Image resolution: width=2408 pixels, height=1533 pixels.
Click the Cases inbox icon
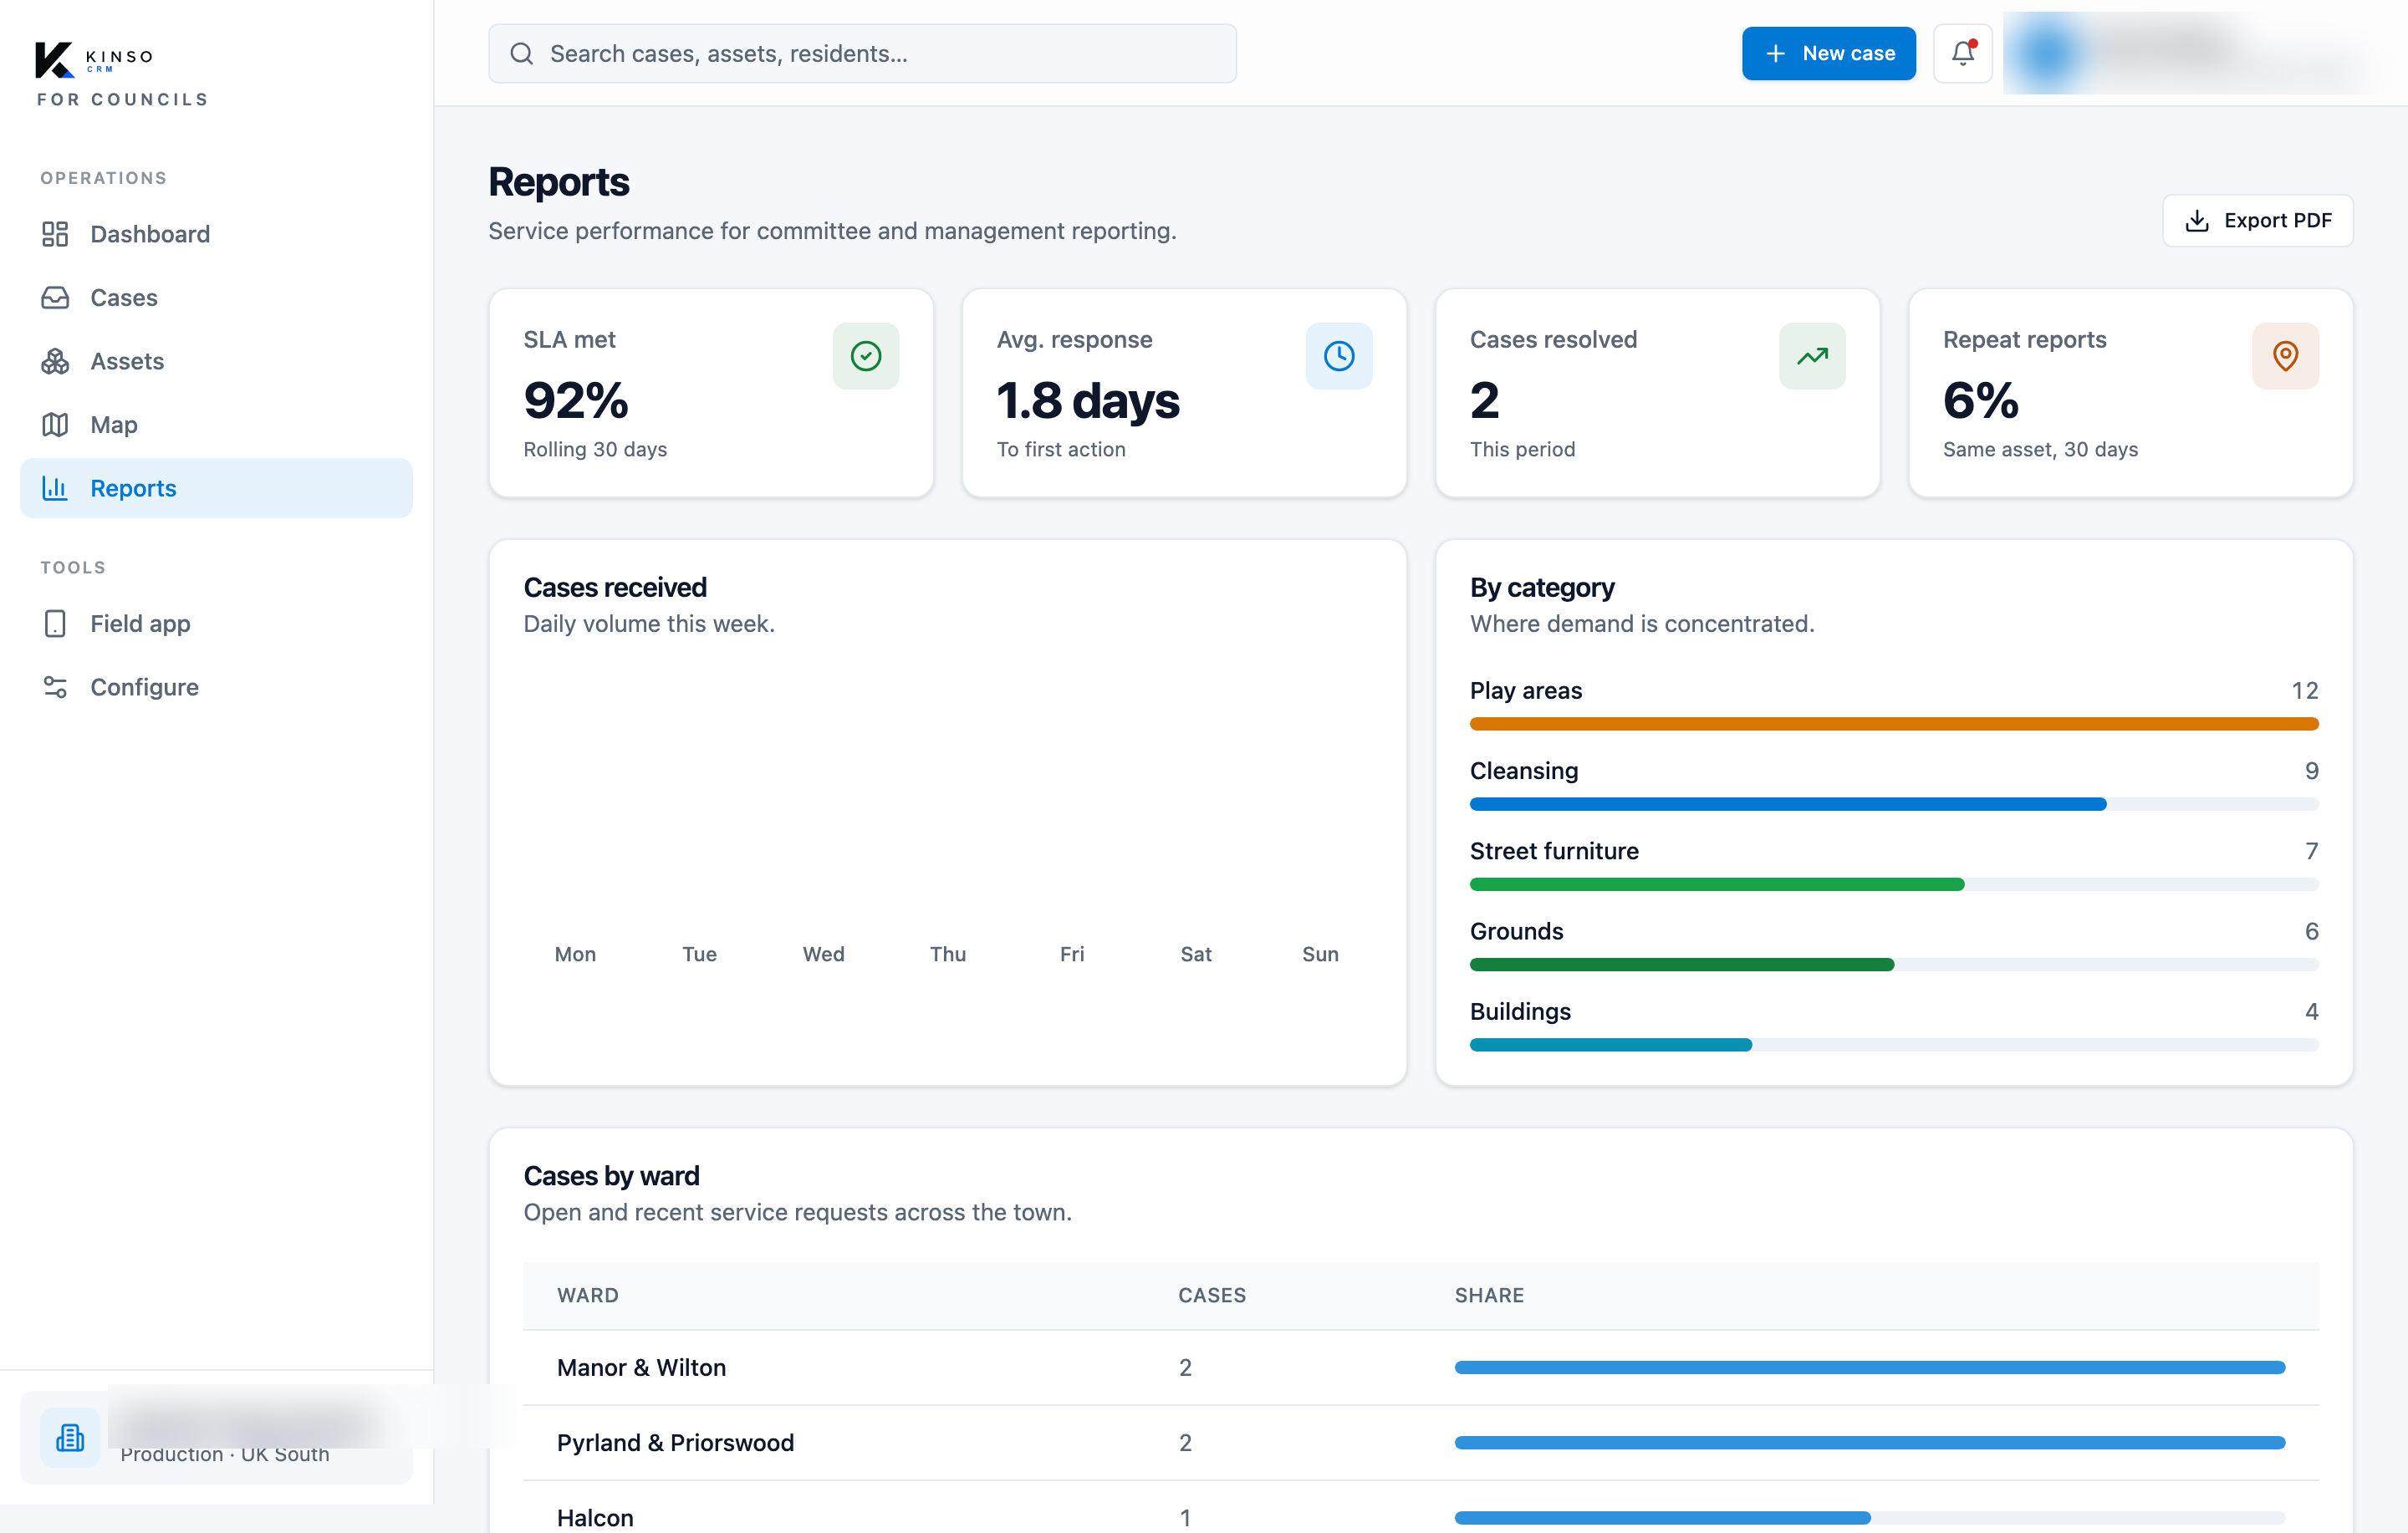pyautogui.click(x=55, y=298)
